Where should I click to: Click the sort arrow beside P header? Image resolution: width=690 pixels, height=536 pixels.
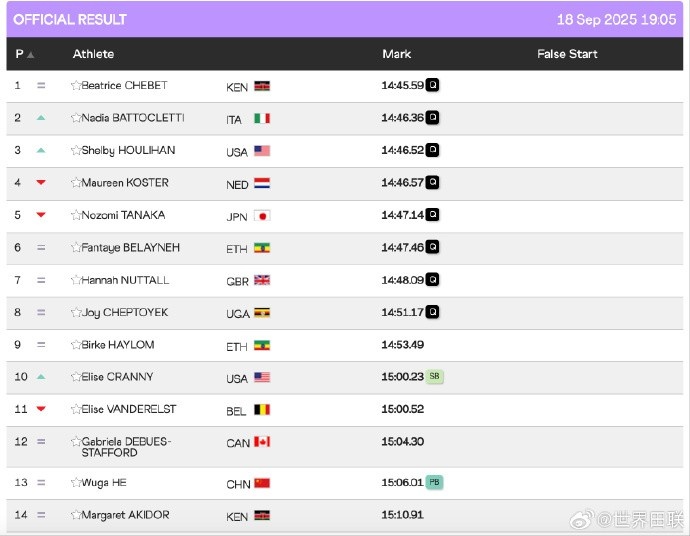pyautogui.click(x=31, y=55)
